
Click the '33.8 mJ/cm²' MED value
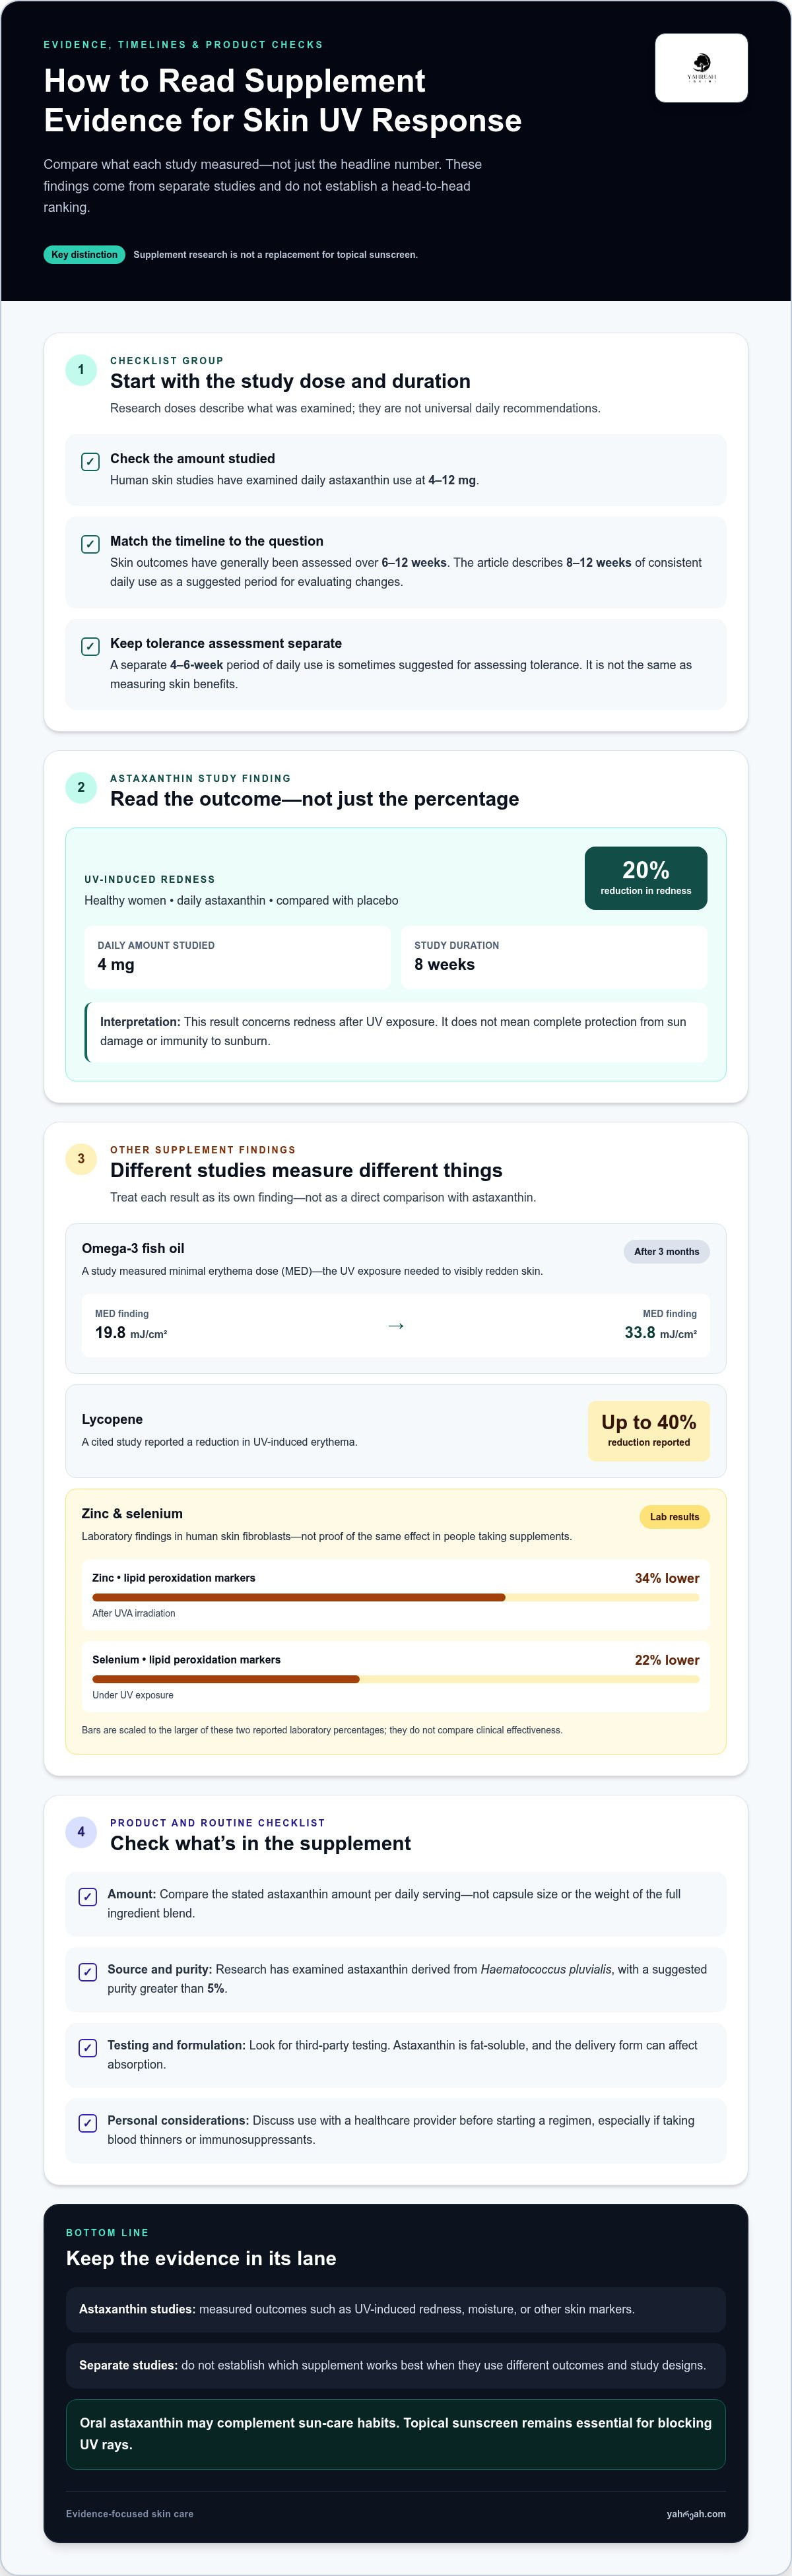(661, 1333)
